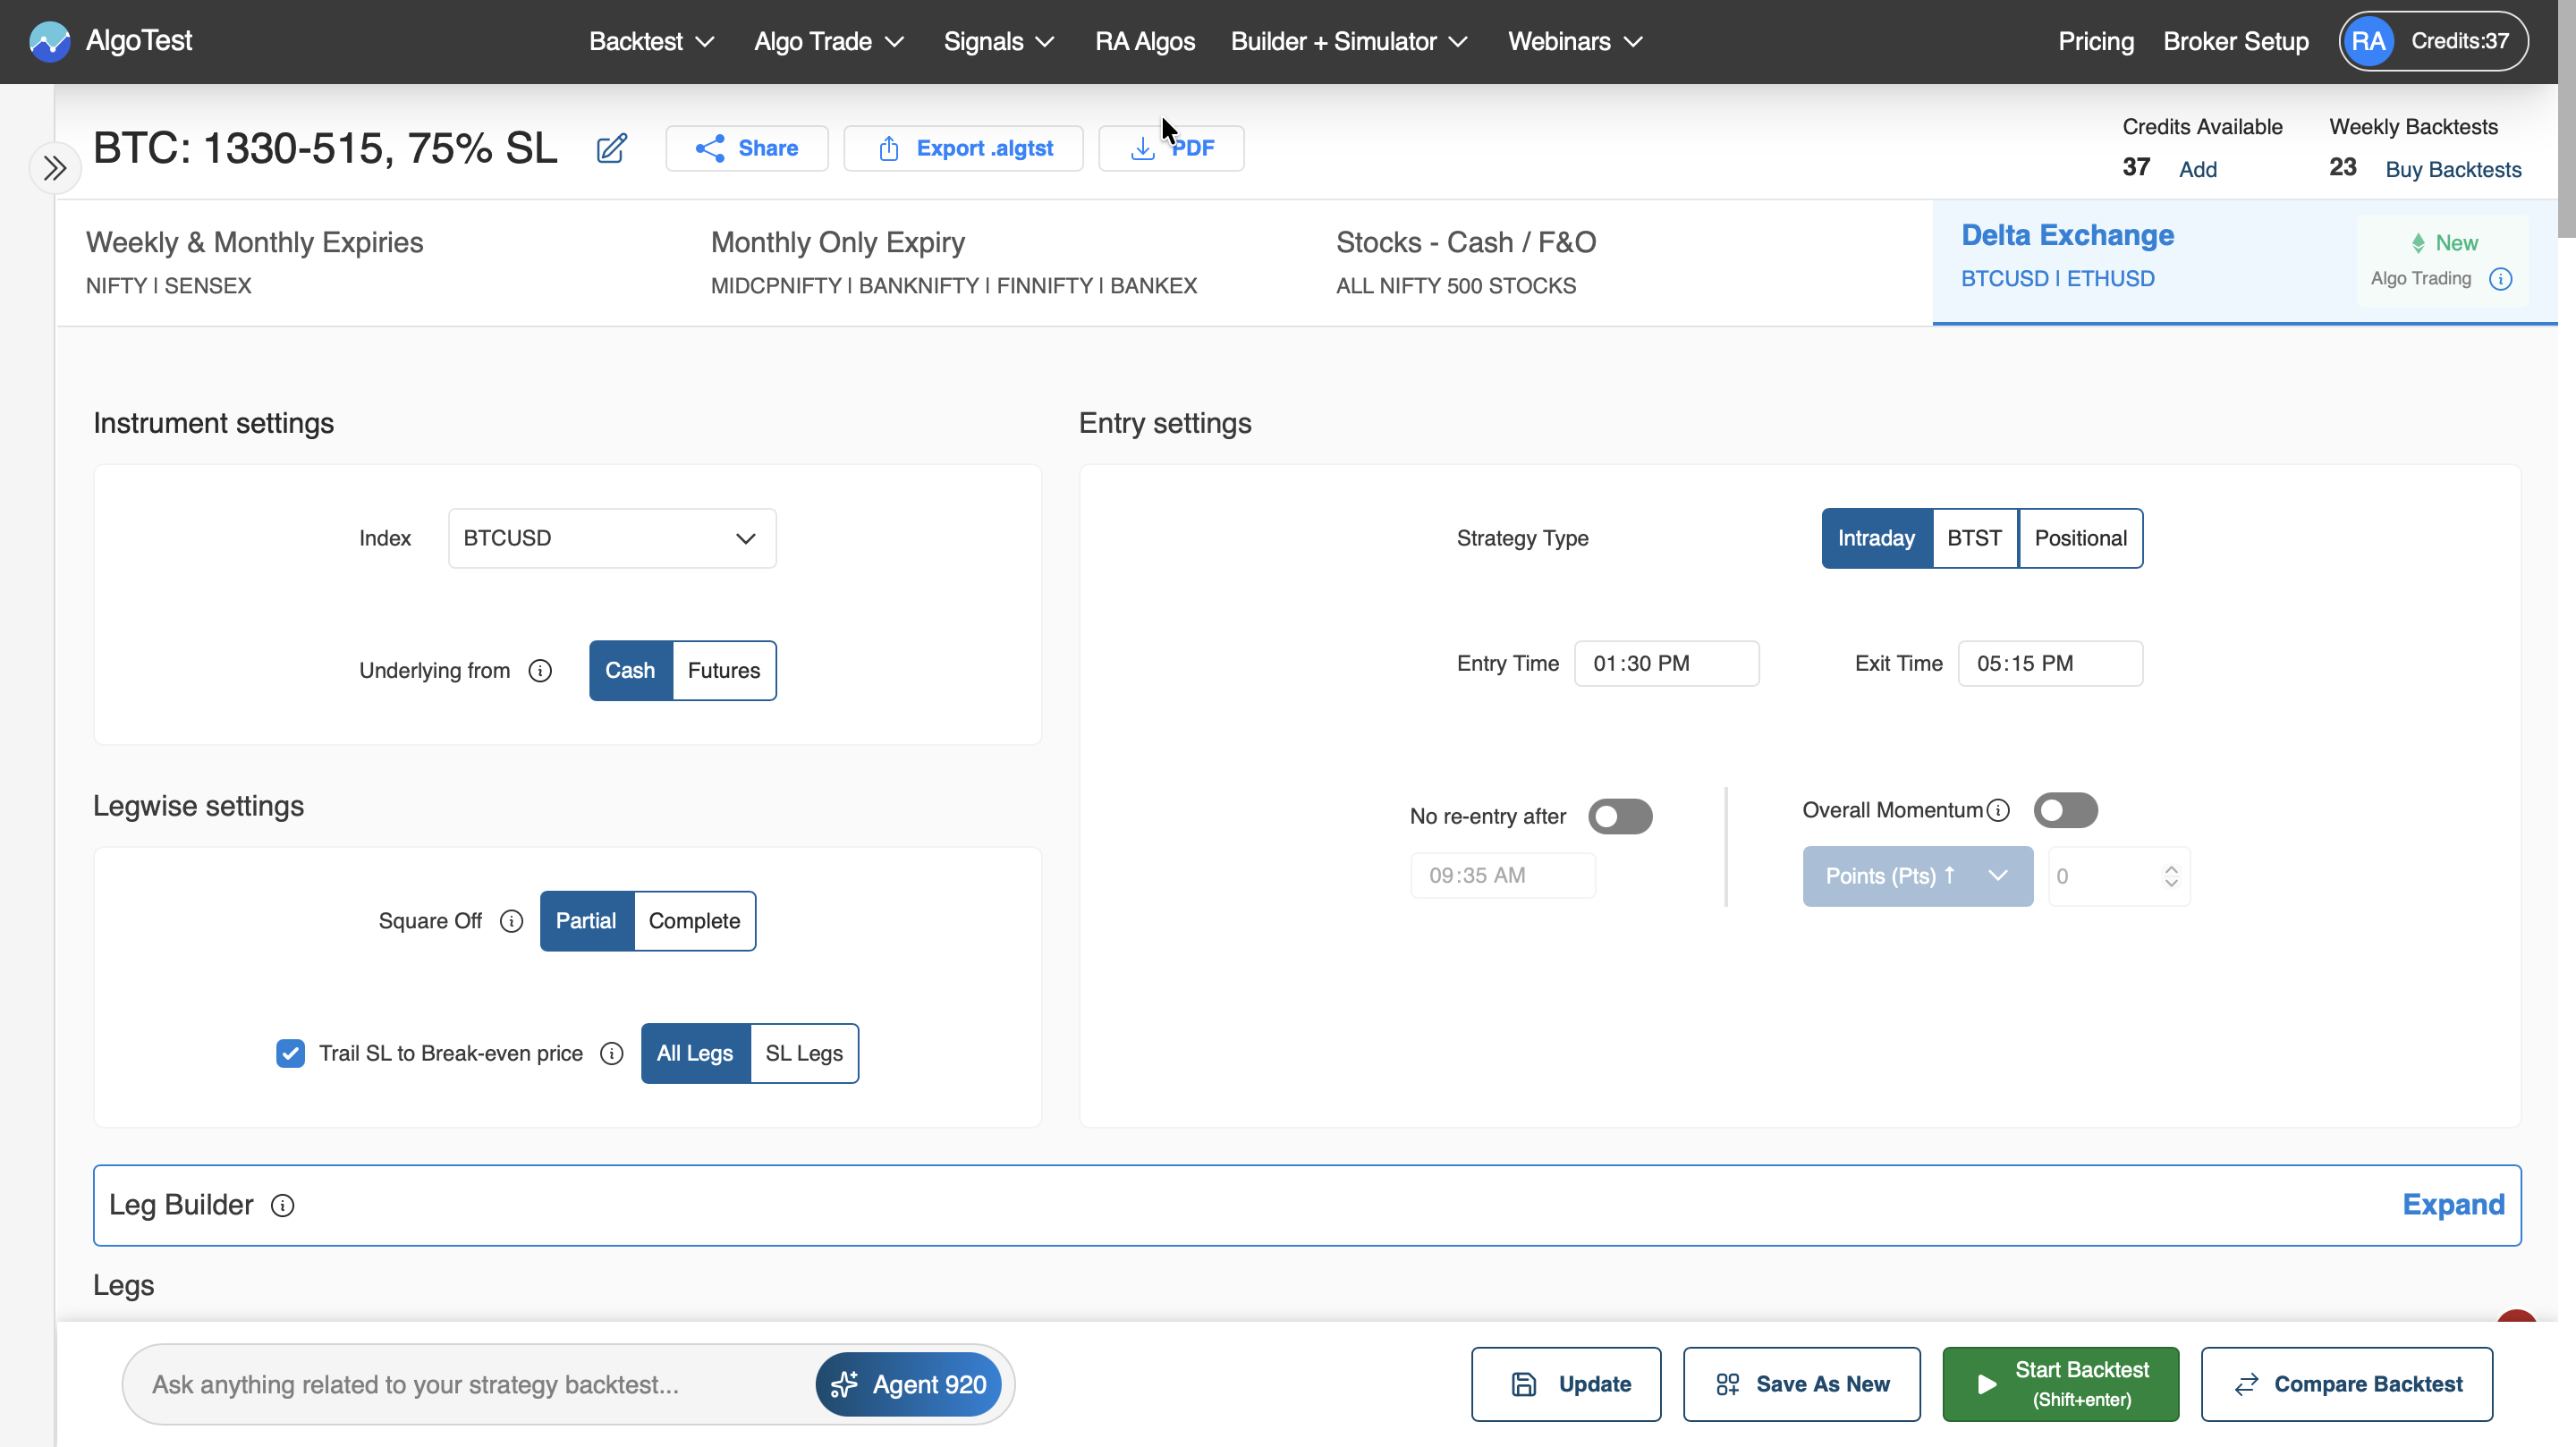This screenshot has height=1447, width=2576.
Task: Click the Square Off info icon
Action: pyautogui.click(x=511, y=921)
